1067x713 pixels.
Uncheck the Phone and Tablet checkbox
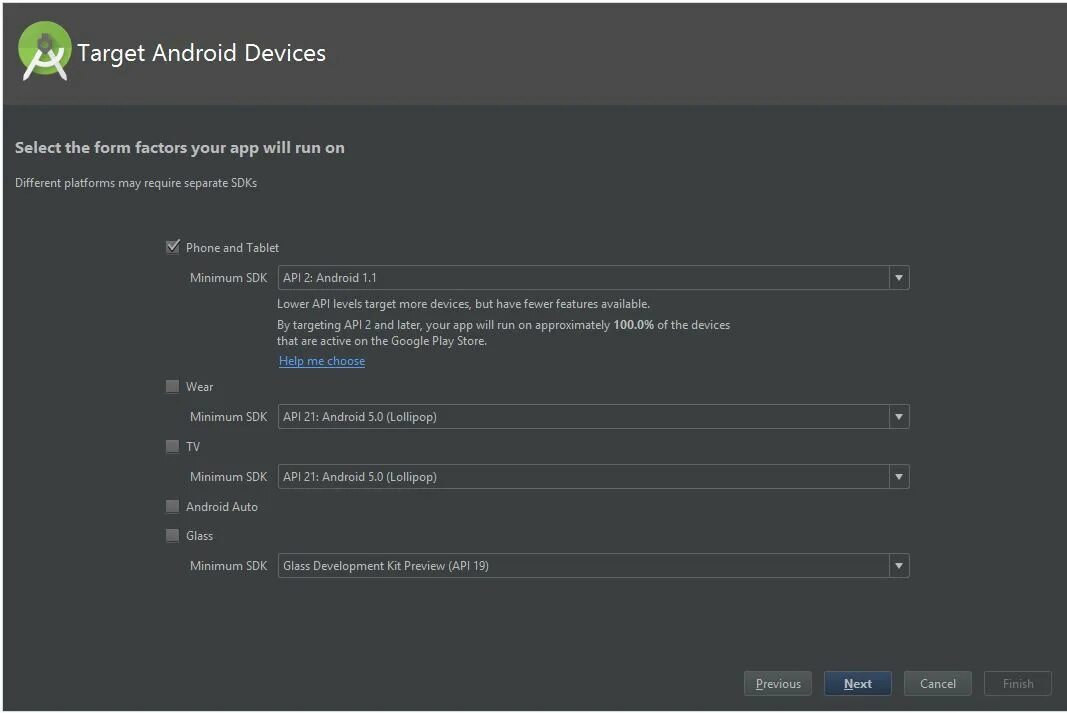coord(173,247)
